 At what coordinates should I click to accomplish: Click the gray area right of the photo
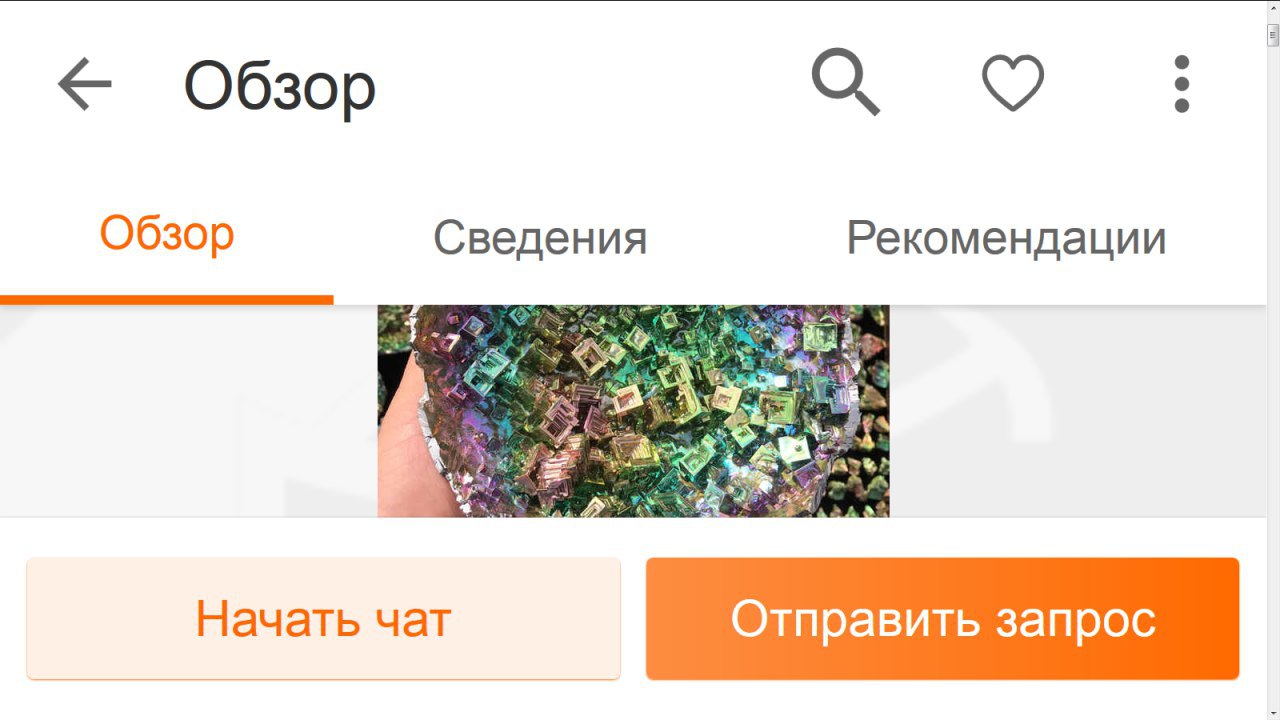[1077, 411]
